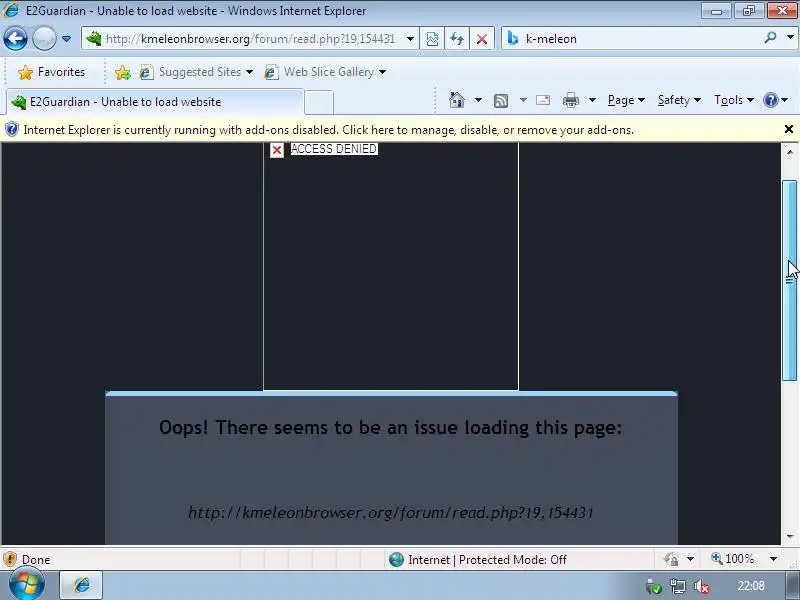This screenshot has height=600, width=800.
Task: Select the E2Guardian tab
Action: pyautogui.click(x=155, y=102)
